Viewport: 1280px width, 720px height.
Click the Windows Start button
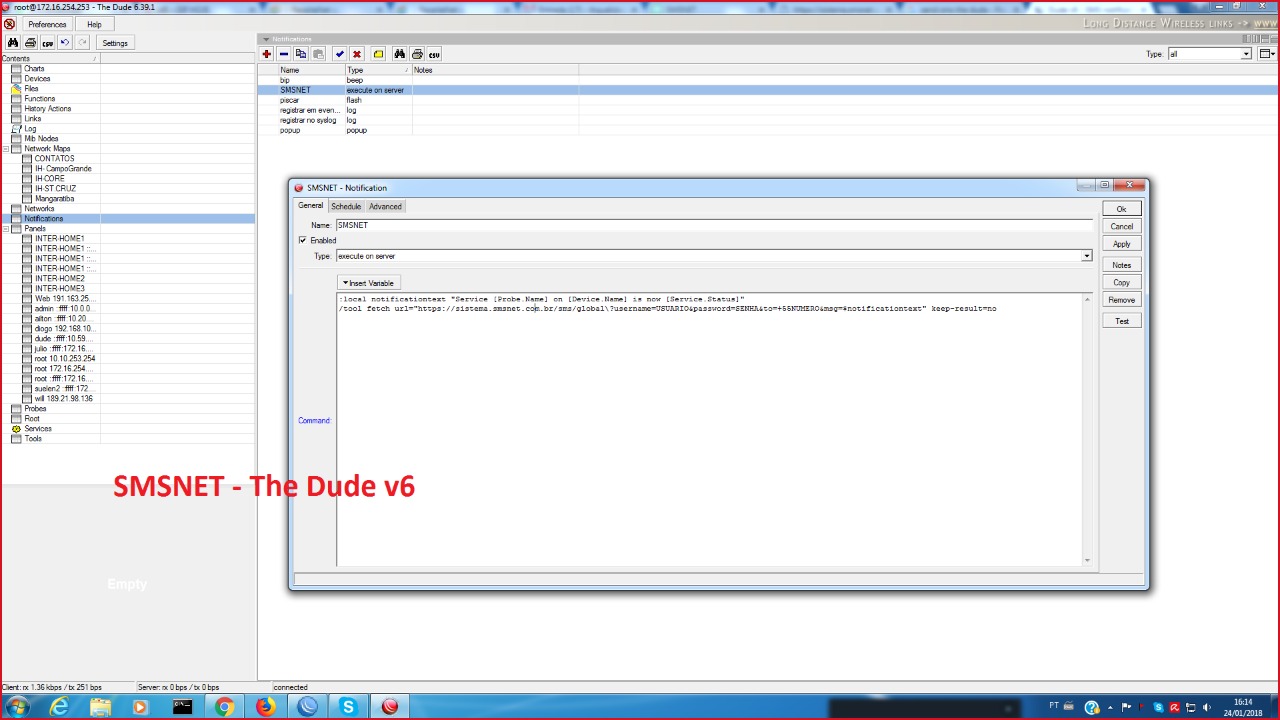[x=17, y=707]
